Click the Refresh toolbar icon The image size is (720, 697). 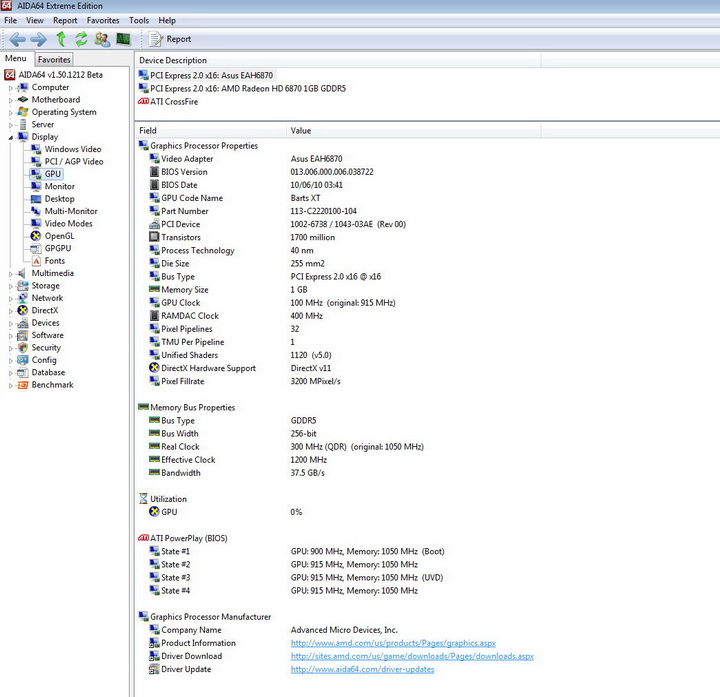[81, 39]
